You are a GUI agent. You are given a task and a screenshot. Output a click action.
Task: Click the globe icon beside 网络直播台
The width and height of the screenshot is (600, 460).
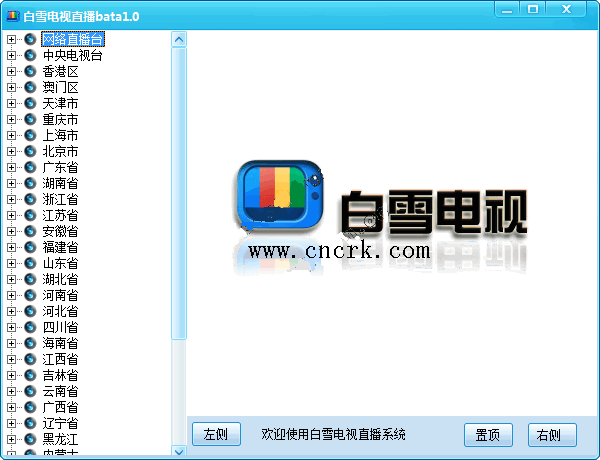(x=30, y=39)
